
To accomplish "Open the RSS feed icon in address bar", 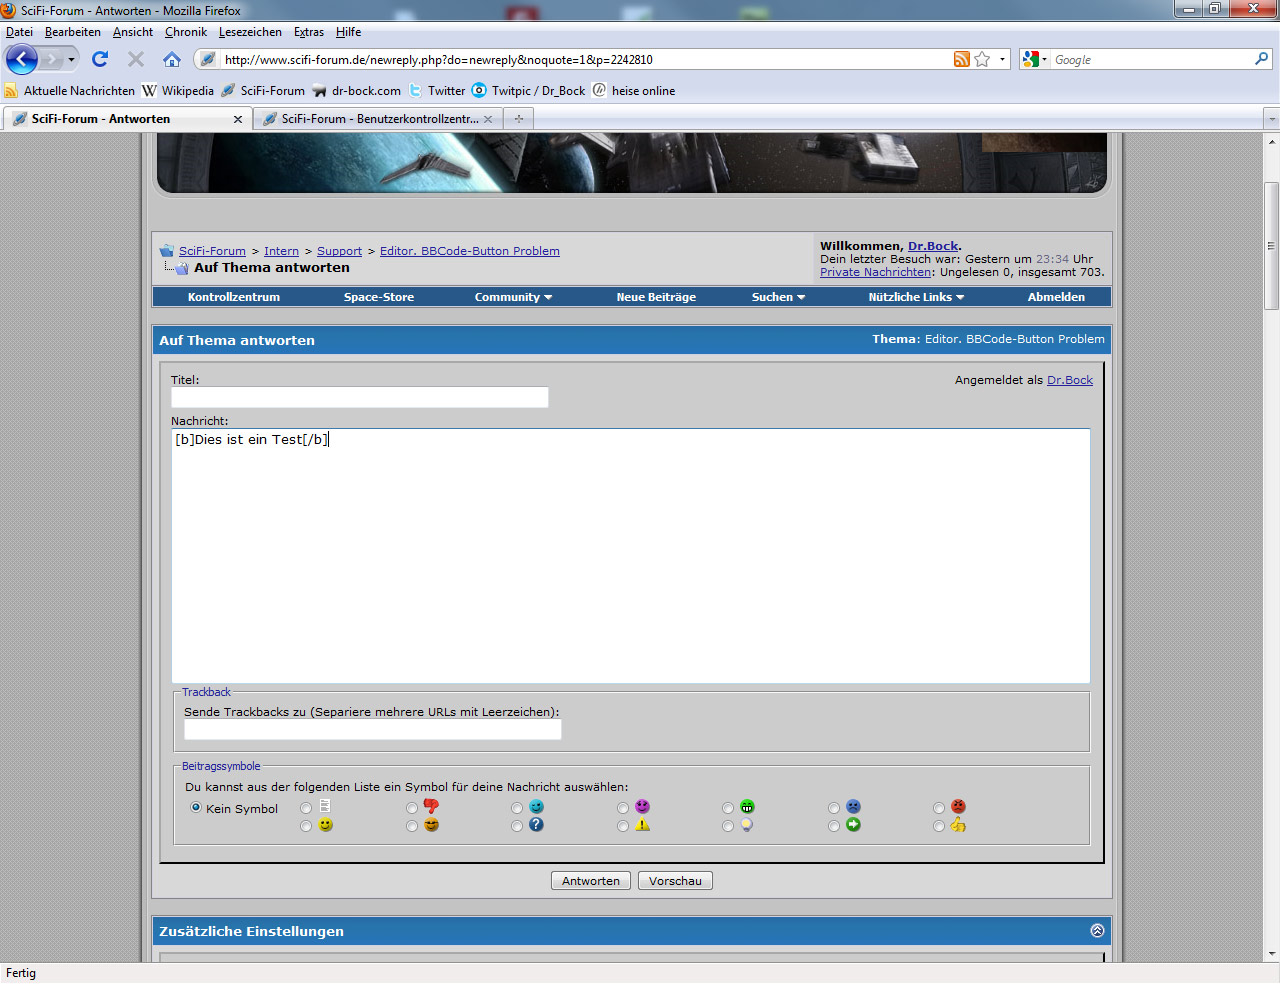I will click(x=961, y=59).
